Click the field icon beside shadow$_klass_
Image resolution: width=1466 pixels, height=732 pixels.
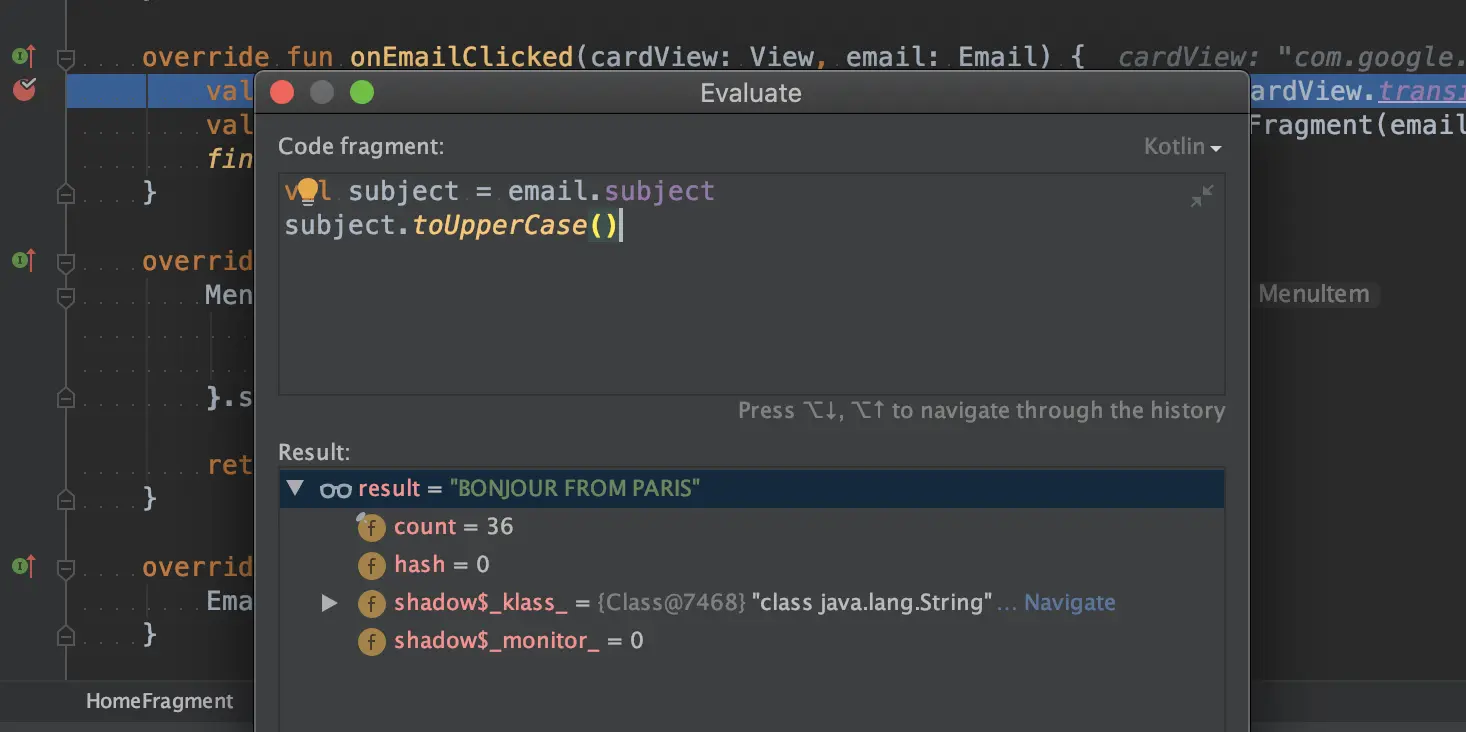[x=371, y=603]
